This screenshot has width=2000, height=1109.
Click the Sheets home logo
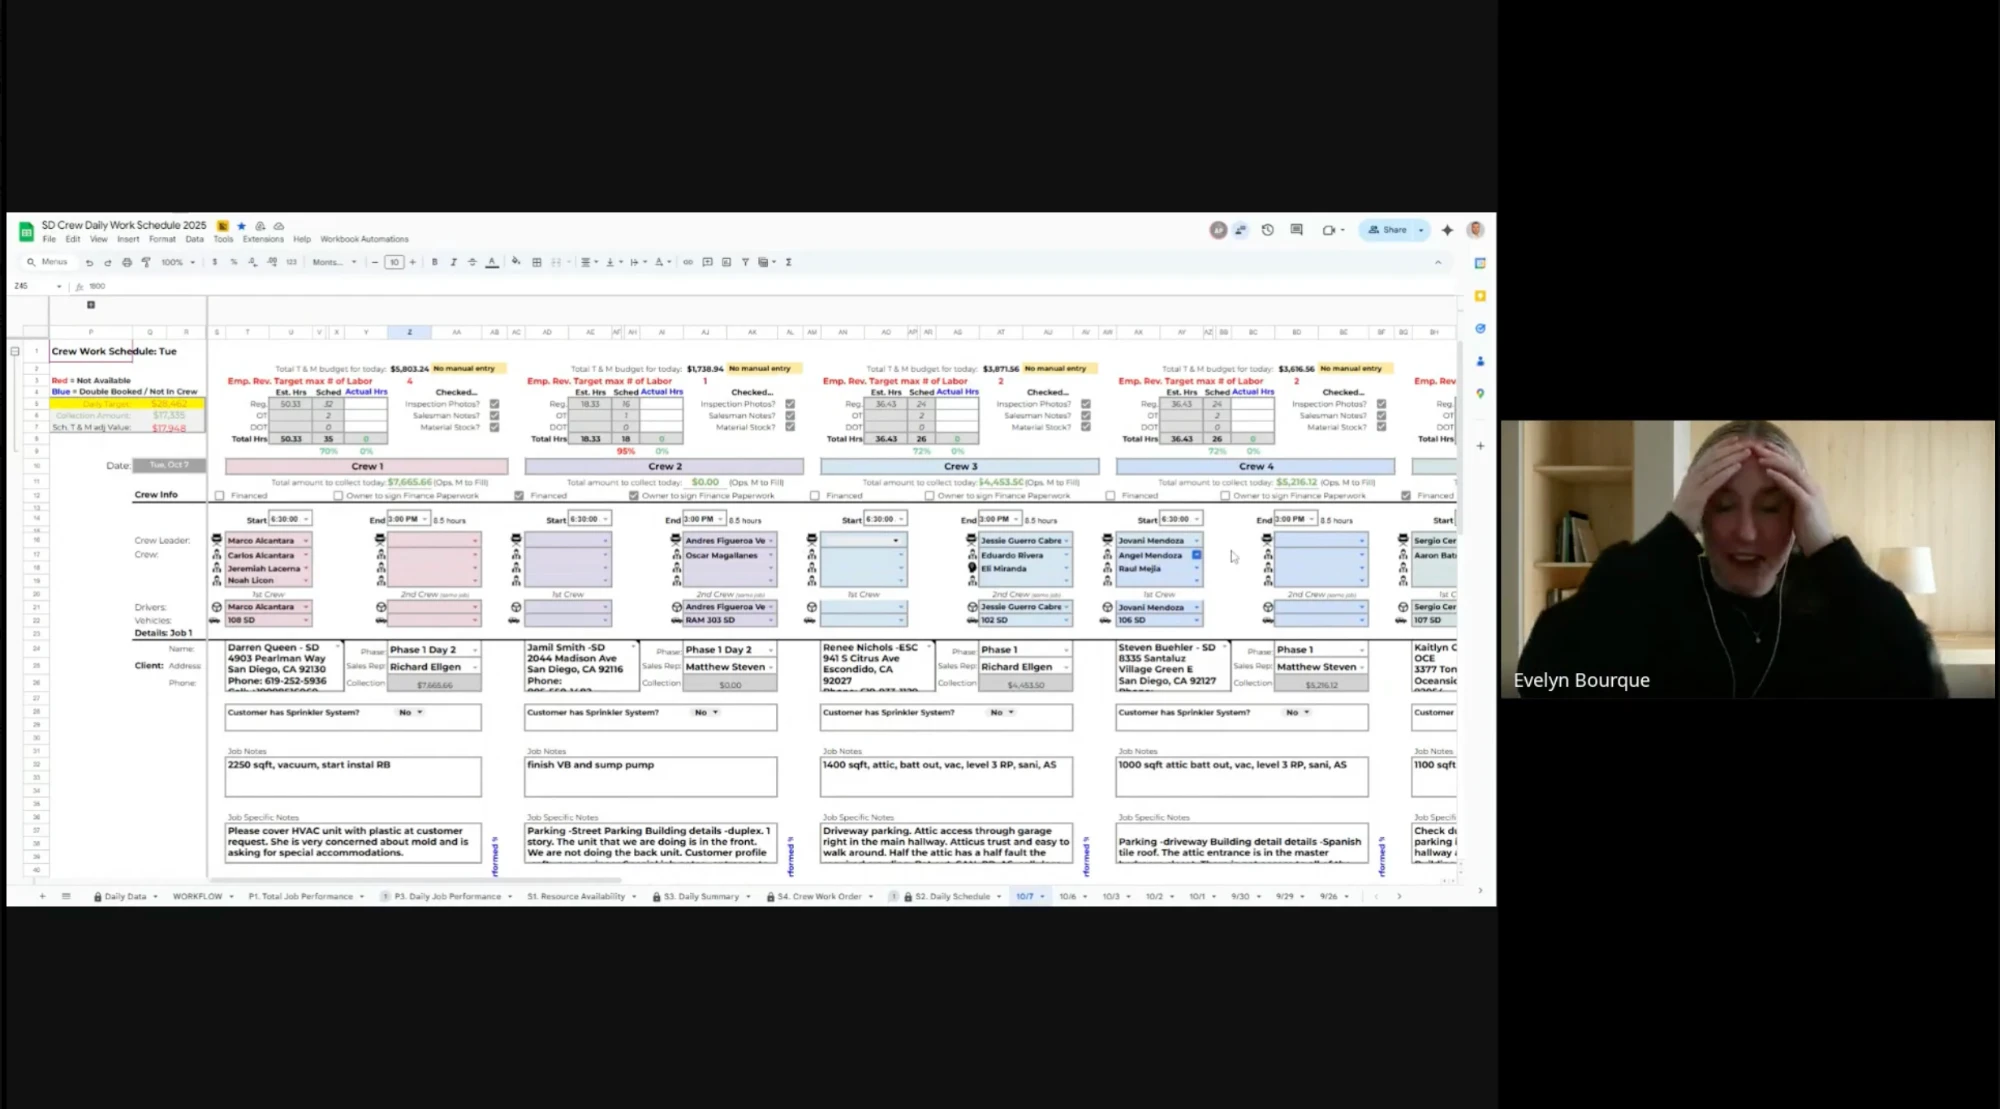27,232
